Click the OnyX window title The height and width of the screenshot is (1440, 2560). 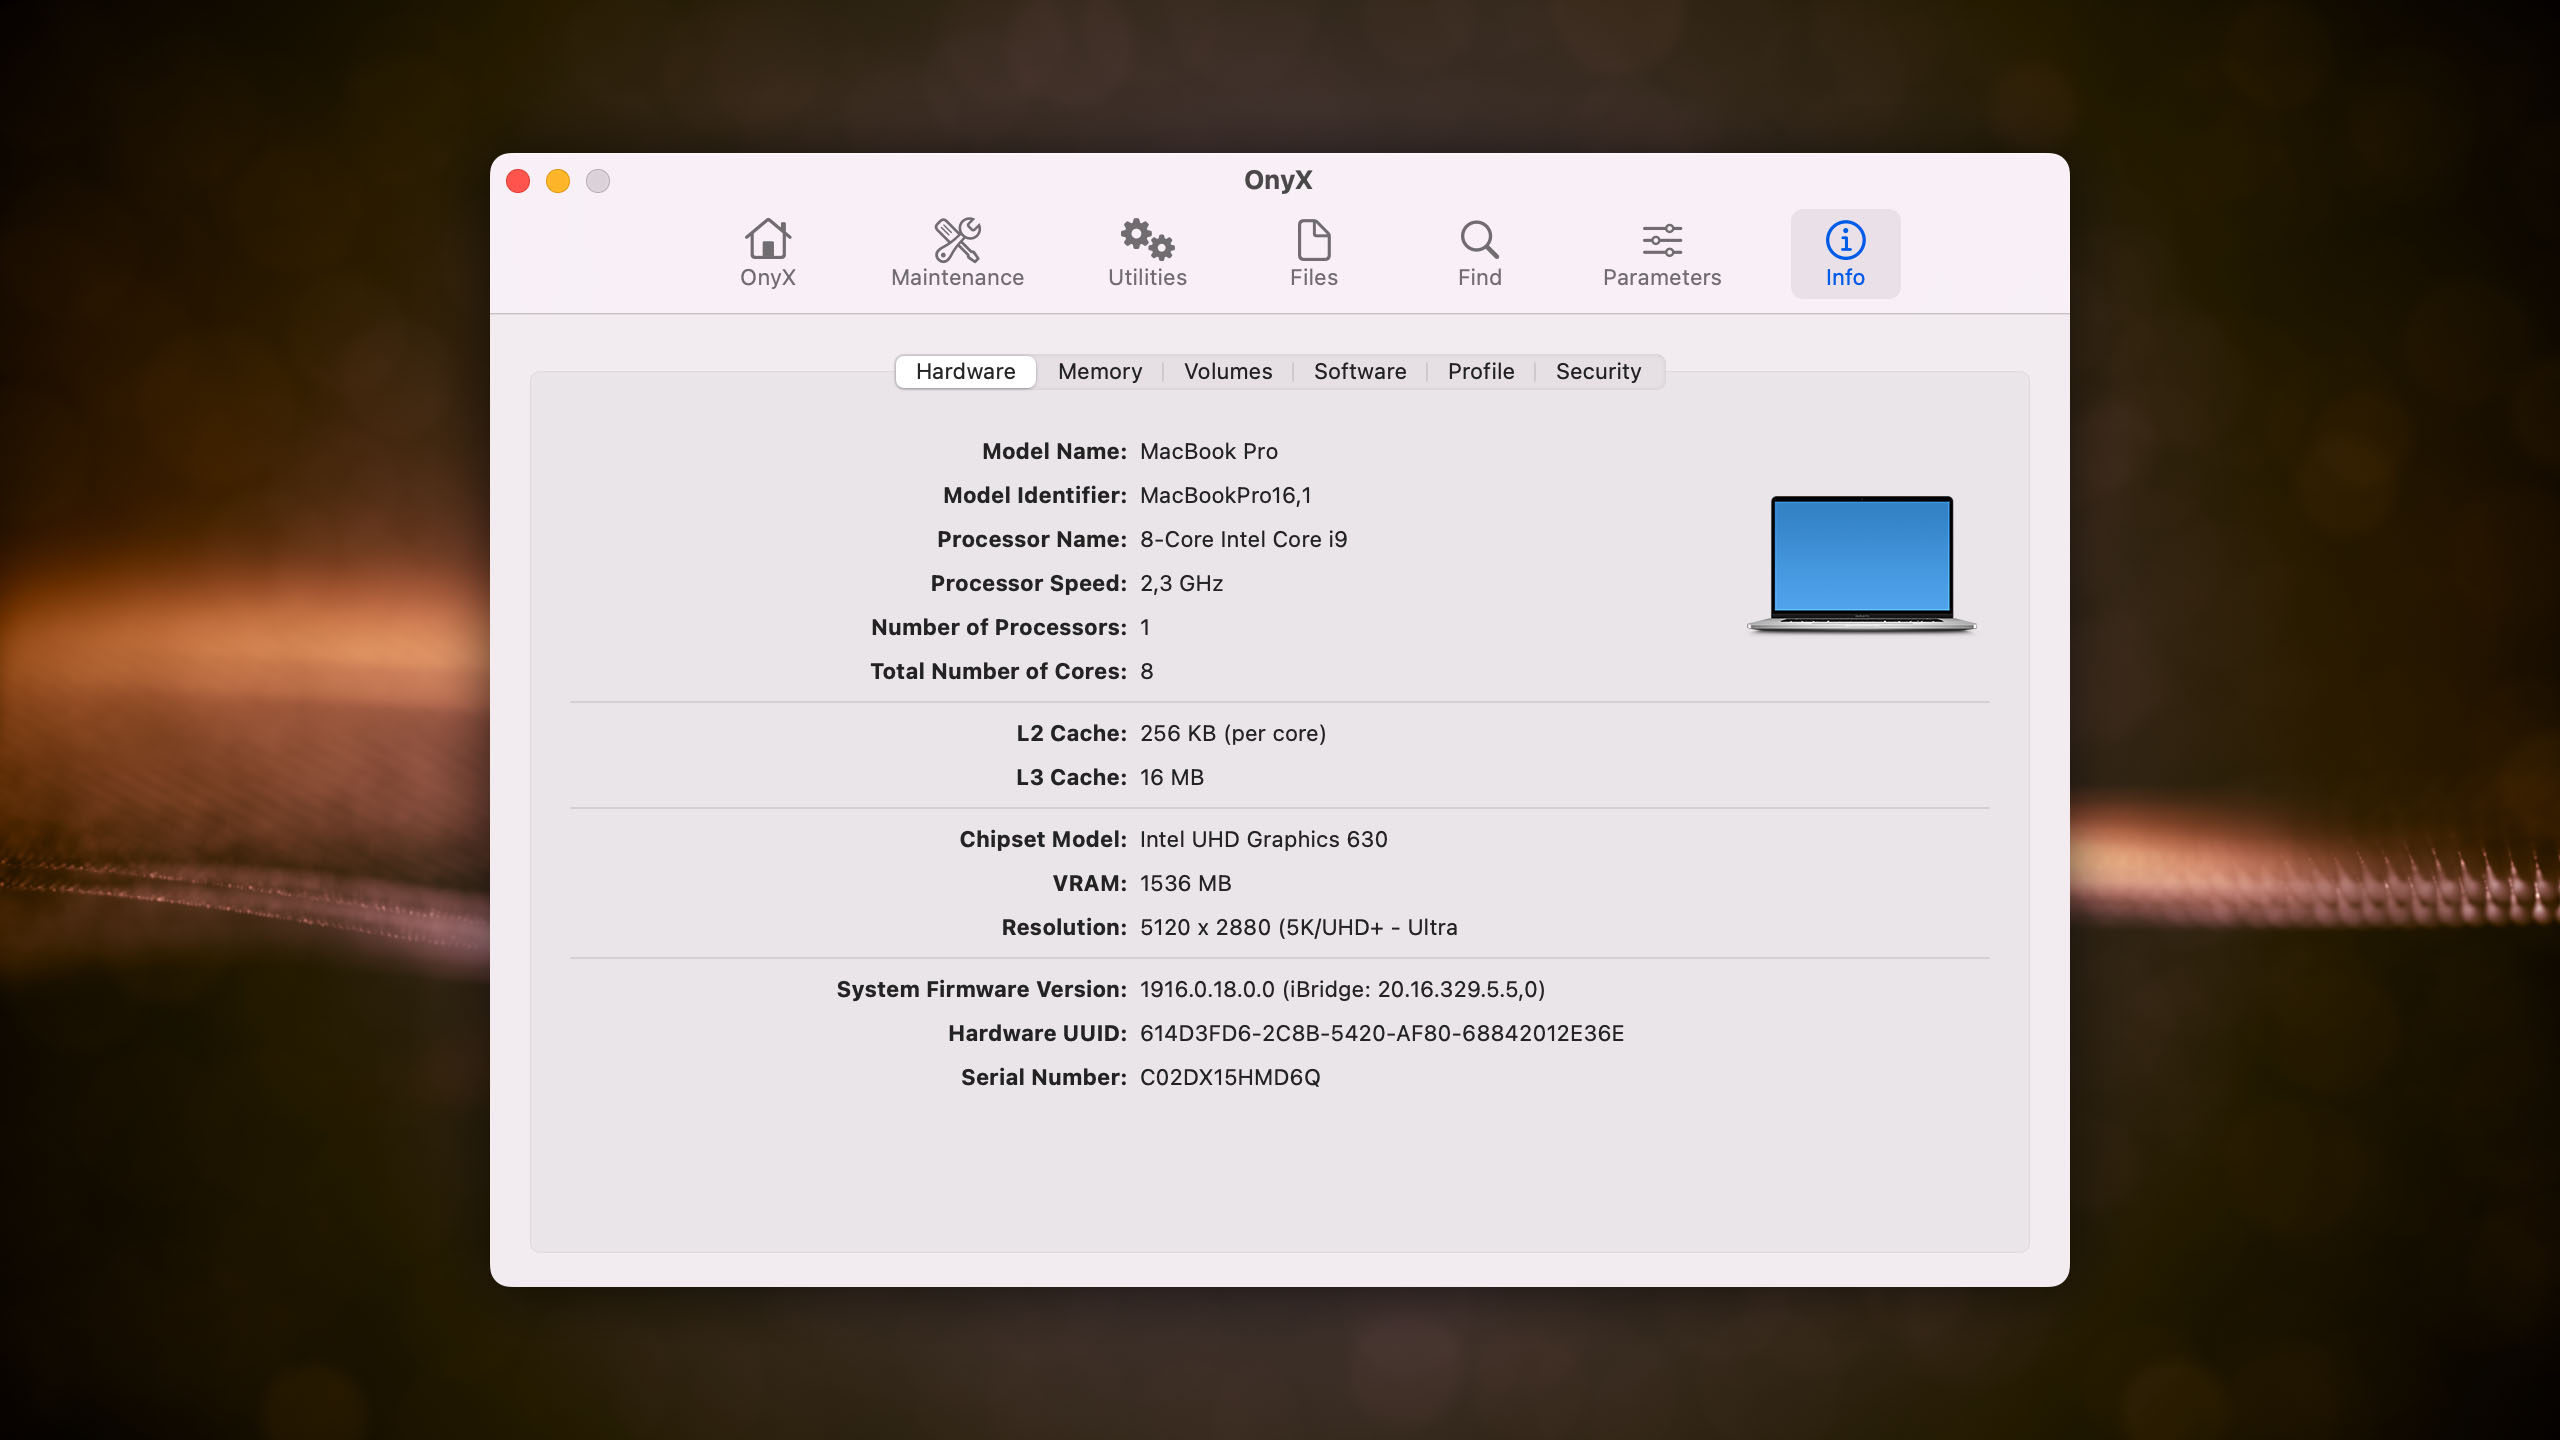(x=1278, y=180)
